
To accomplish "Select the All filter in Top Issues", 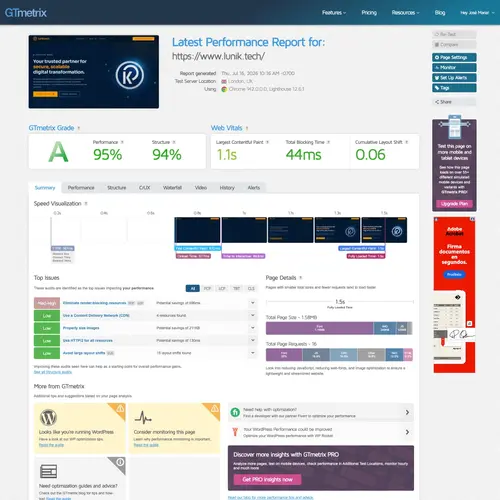I will [193, 288].
